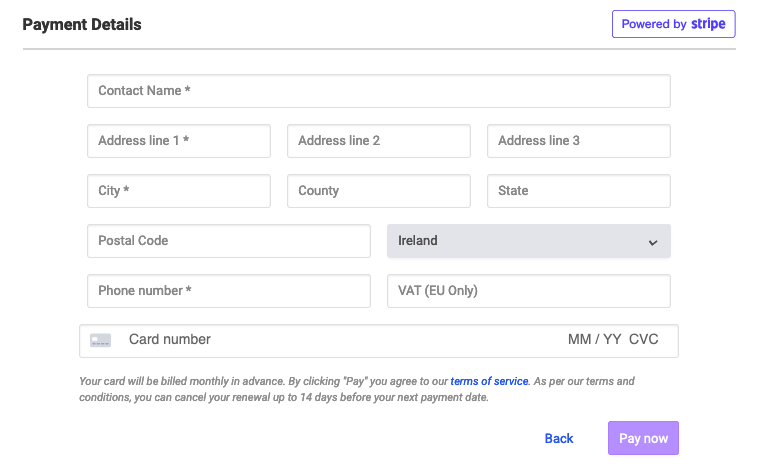This screenshot has height=467, width=757.
Task: Click into Address line 3 field
Action: click(x=578, y=141)
